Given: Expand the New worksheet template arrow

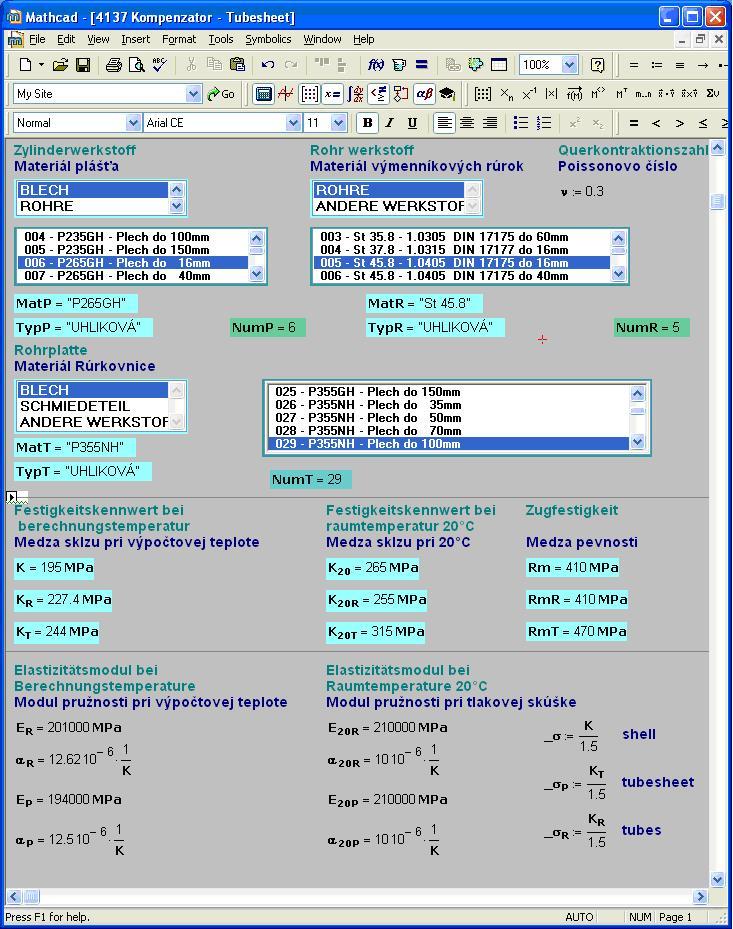Looking at the screenshot, I should point(41,65).
